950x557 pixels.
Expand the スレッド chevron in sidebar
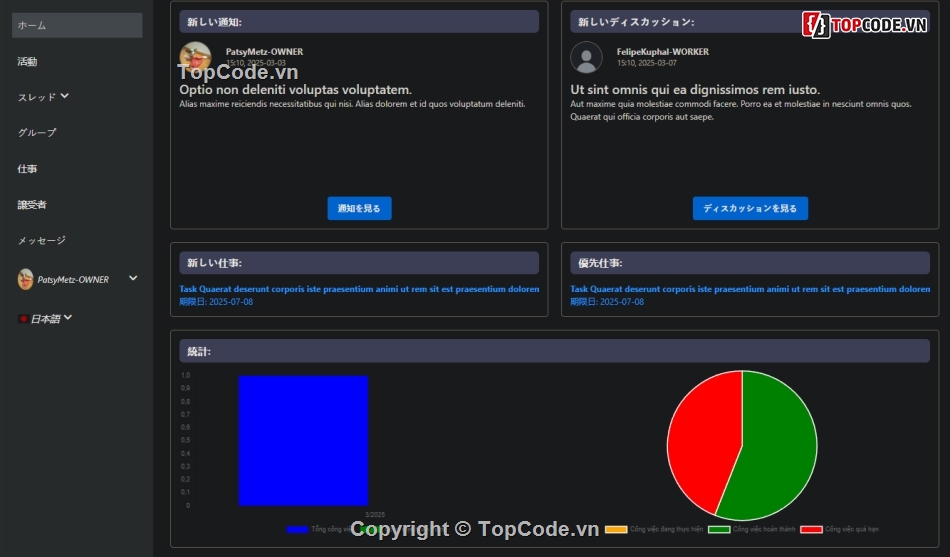65,96
